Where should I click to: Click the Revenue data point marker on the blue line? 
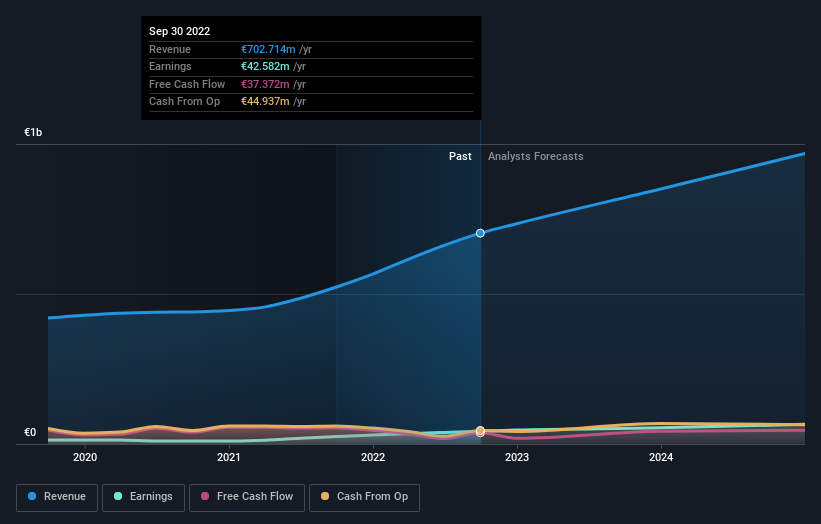(x=480, y=233)
